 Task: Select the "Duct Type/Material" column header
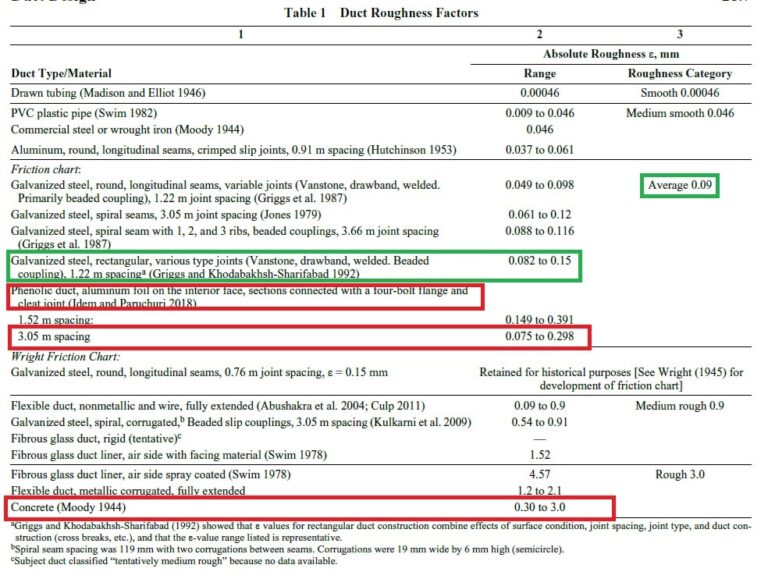pyautogui.click(x=61, y=73)
